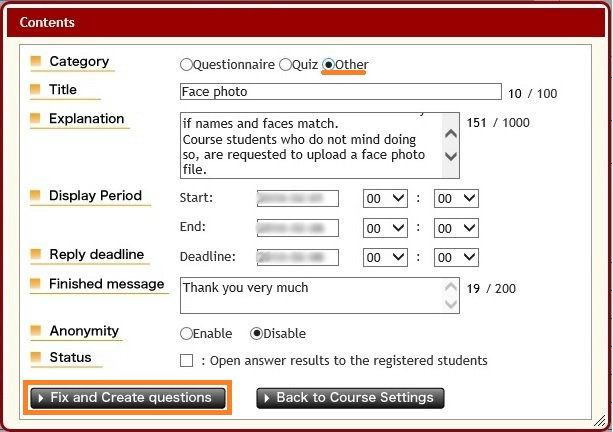Click the End date input field
Screen dimensions: 613x432
(x=297, y=228)
